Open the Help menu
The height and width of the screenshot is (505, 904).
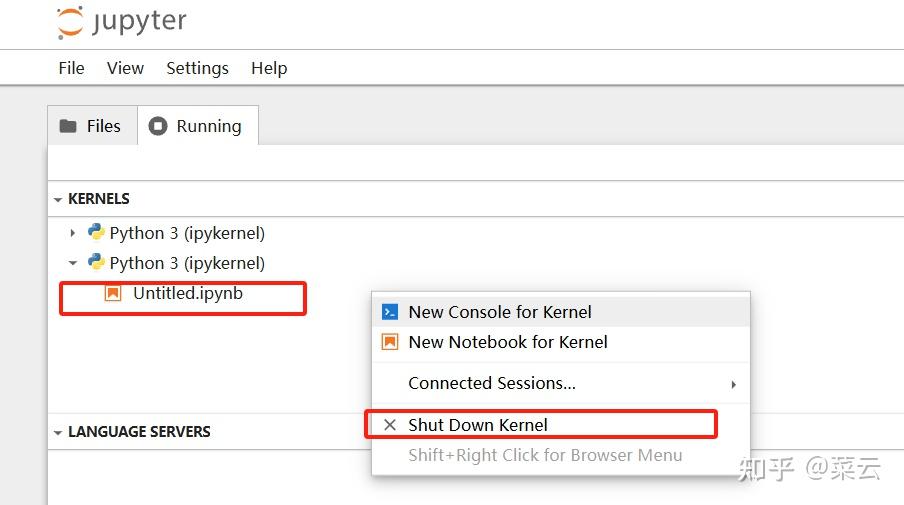pos(269,68)
